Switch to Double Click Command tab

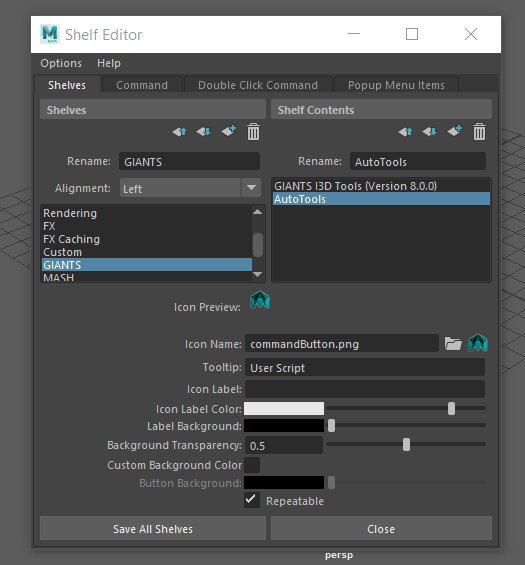[x=258, y=85]
